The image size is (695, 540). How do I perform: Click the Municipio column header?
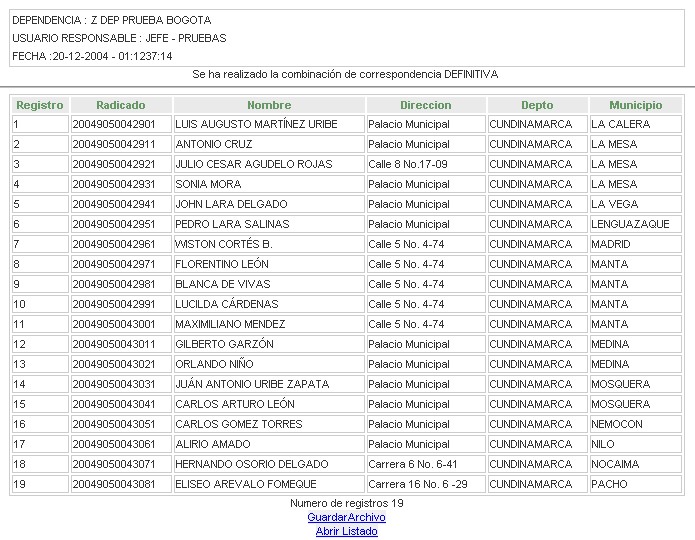coord(636,105)
